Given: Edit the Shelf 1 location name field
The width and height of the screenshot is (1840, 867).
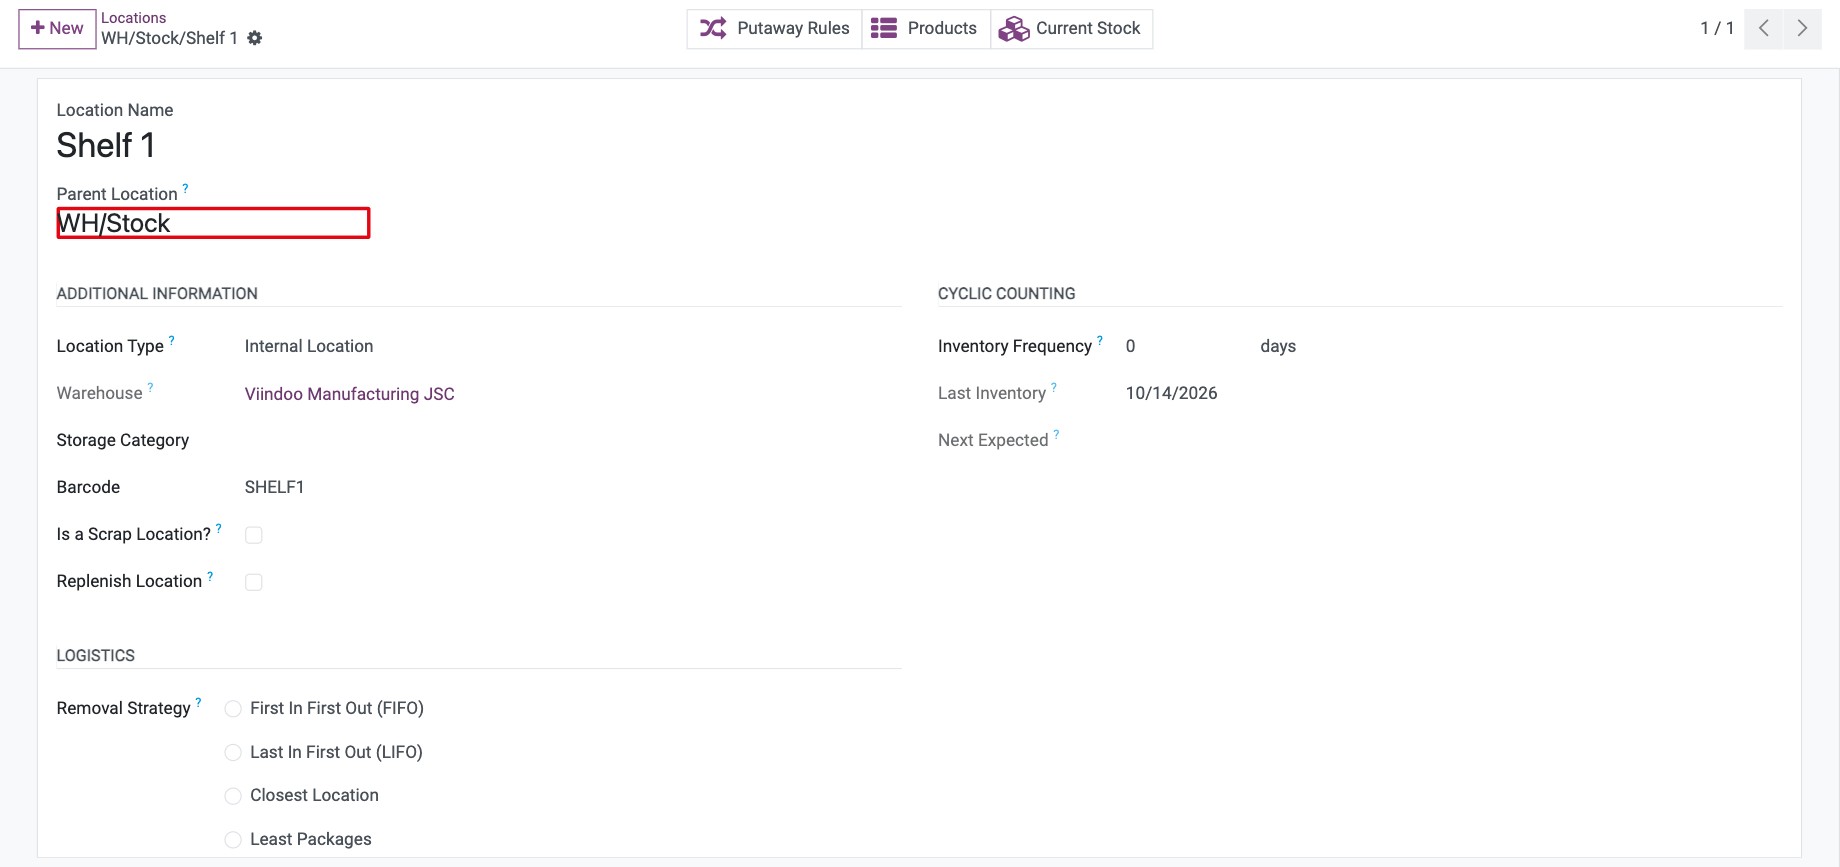Looking at the screenshot, I should [x=105, y=146].
